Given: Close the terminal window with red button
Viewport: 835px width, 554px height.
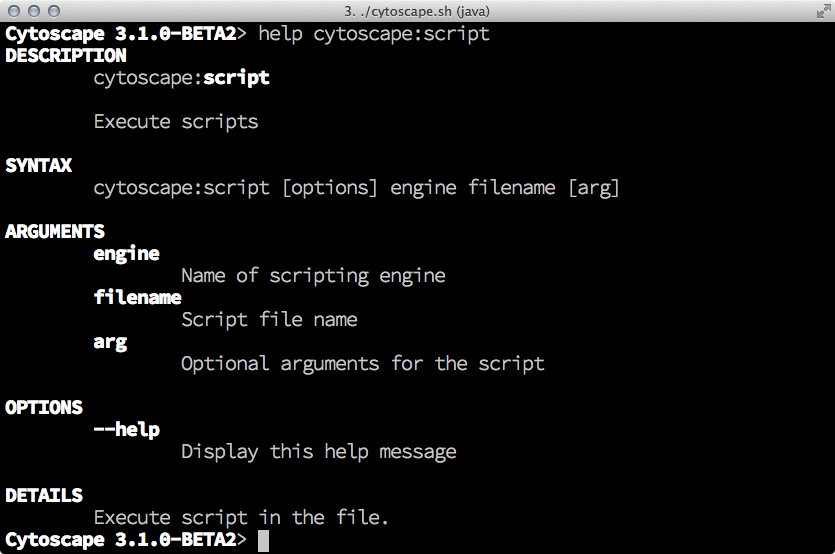Looking at the screenshot, I should click(x=14, y=11).
